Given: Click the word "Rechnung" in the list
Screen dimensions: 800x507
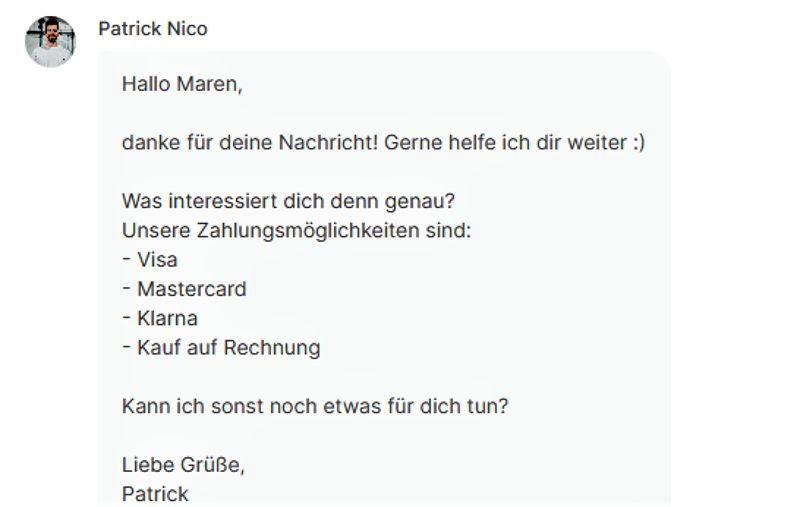Looking at the screenshot, I should tap(272, 348).
